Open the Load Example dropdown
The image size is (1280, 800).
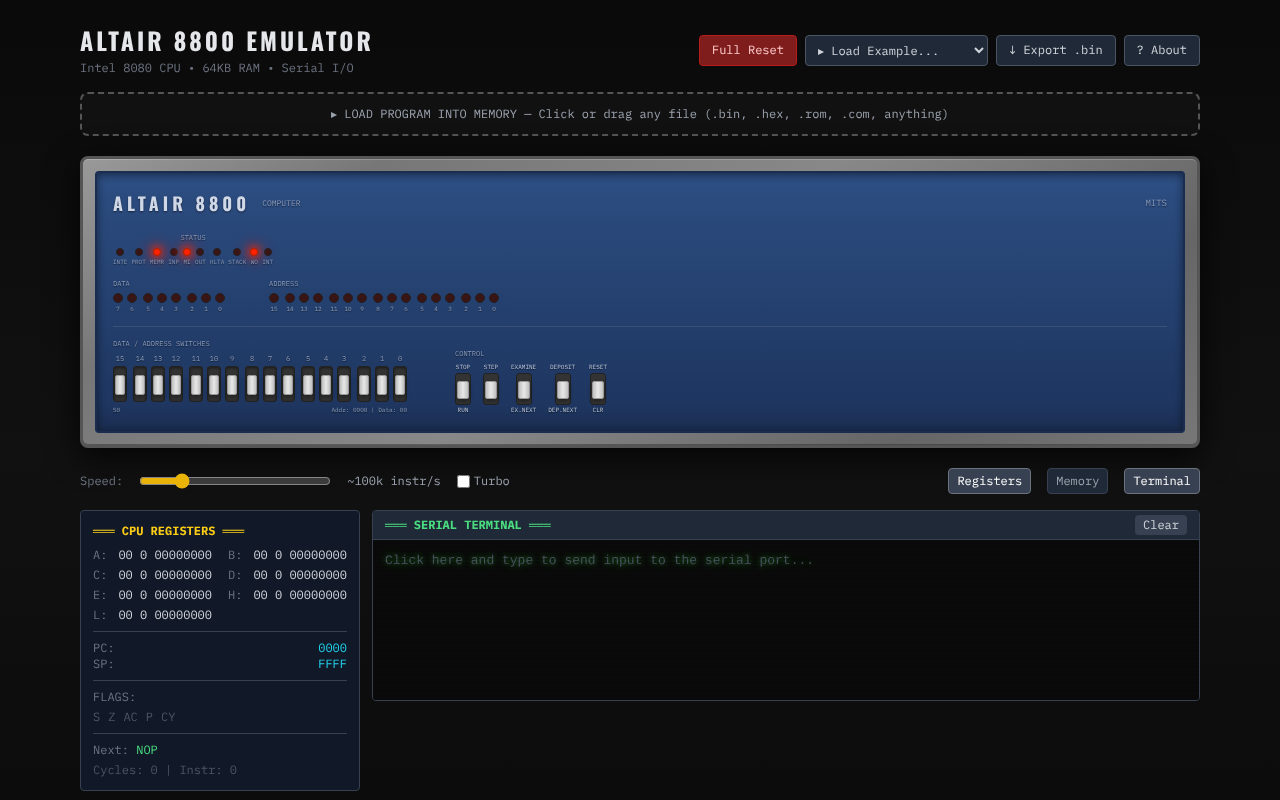[x=896, y=50]
